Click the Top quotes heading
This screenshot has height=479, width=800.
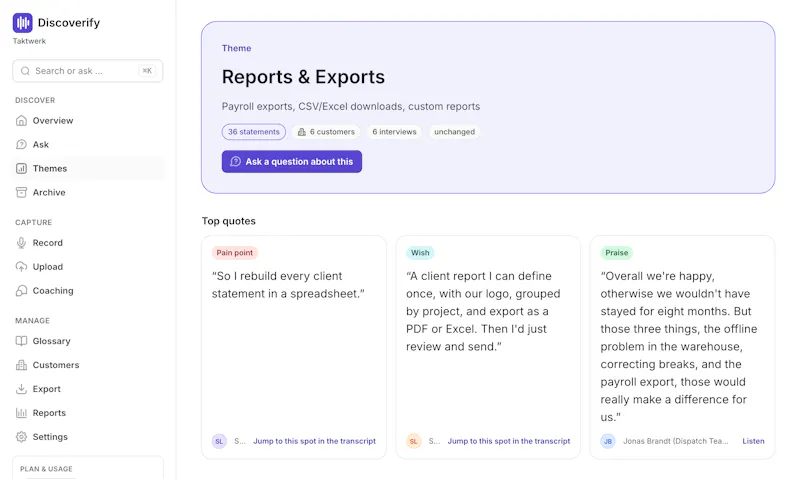coord(229,221)
